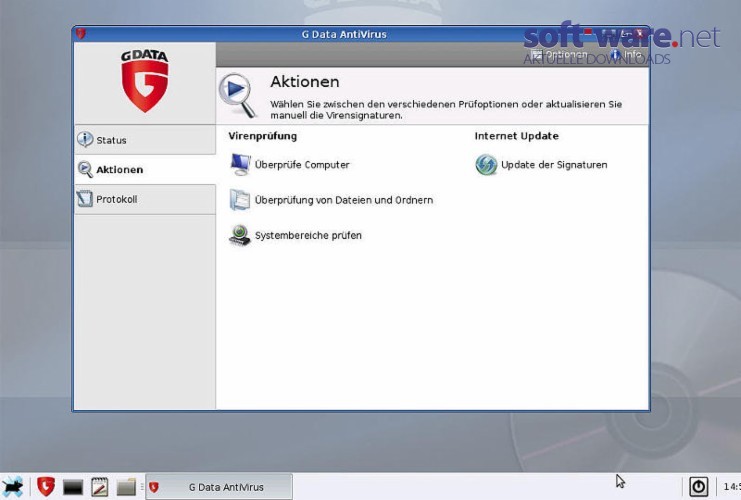Open the Protokoll sidebar tab

click(145, 199)
